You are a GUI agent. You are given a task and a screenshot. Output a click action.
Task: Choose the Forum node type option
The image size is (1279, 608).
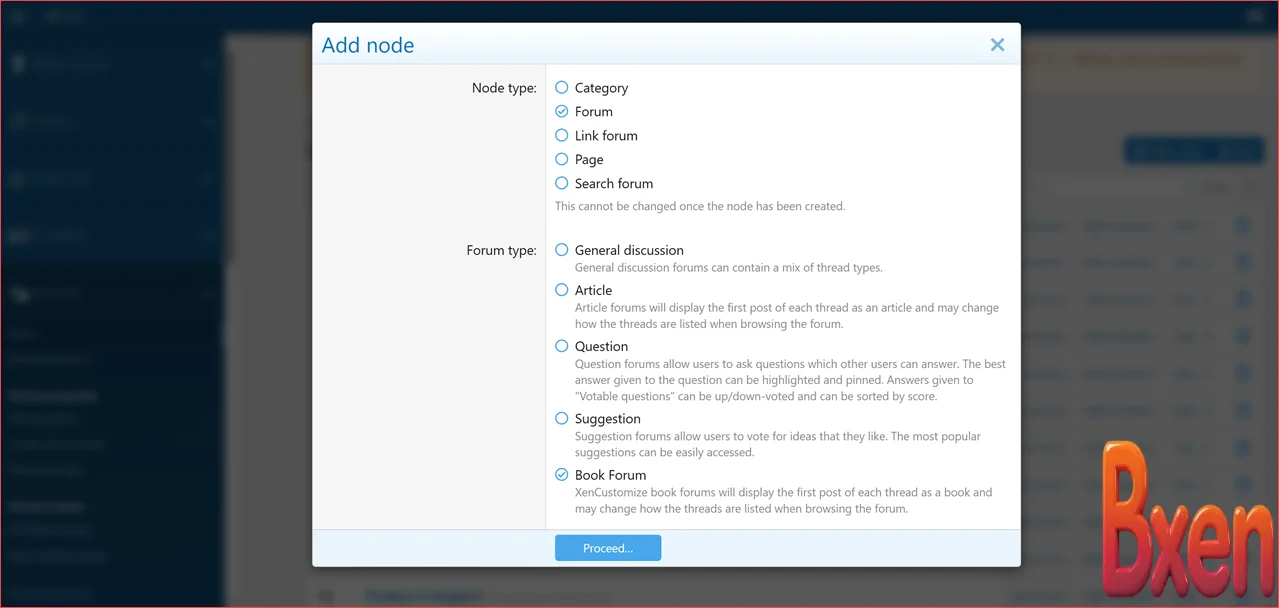tap(562, 112)
